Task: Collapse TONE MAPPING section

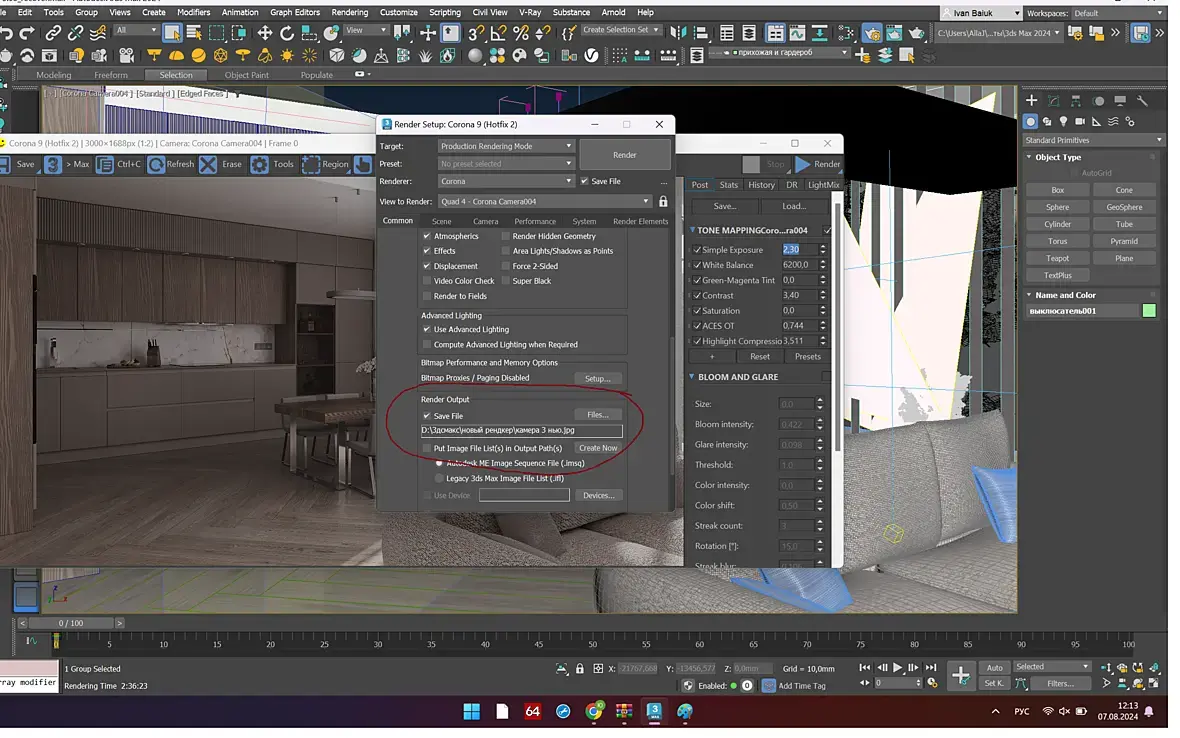Action: 692,230
